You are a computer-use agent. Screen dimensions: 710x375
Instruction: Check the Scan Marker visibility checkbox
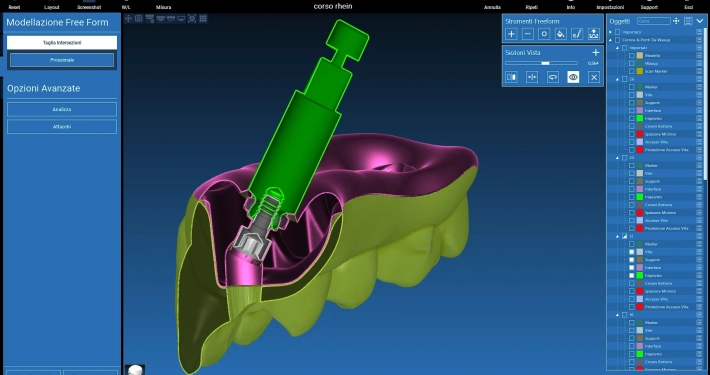coord(632,71)
